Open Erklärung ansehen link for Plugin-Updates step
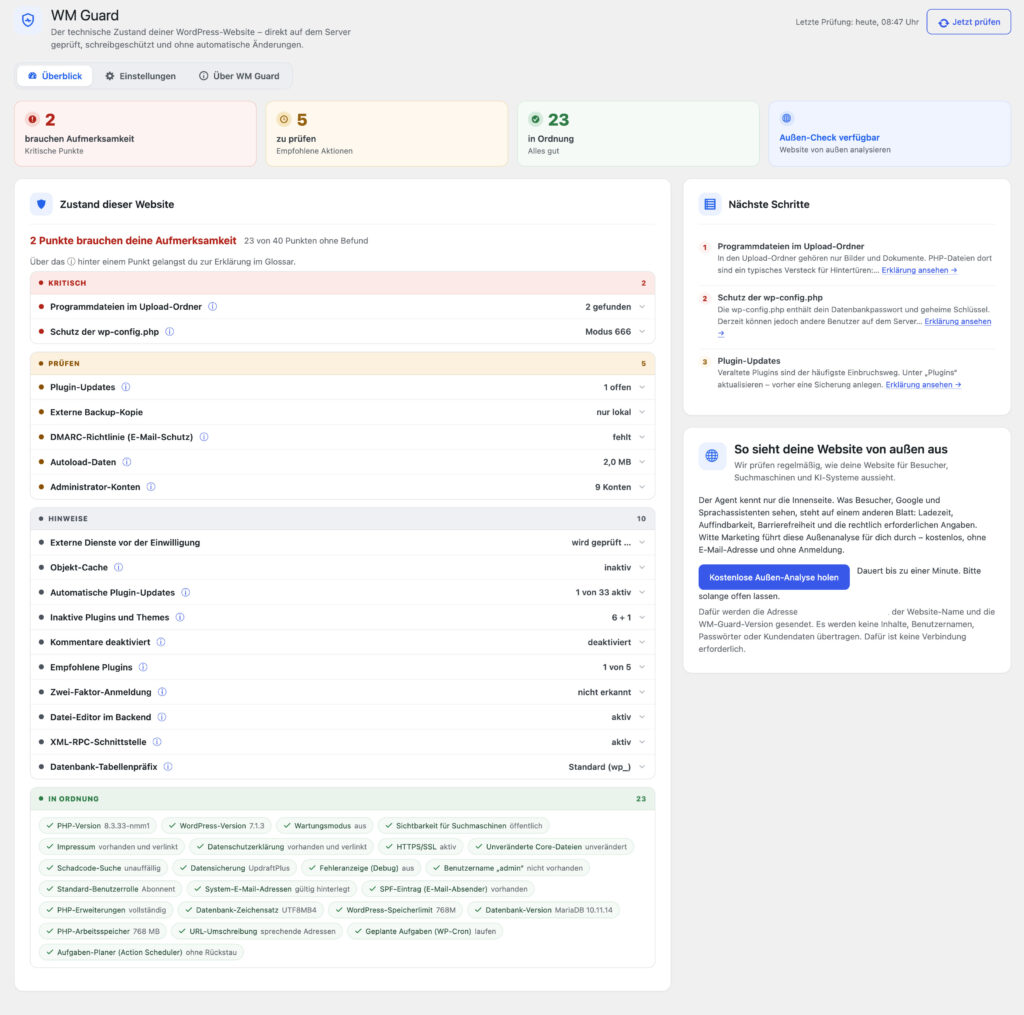 [923, 385]
